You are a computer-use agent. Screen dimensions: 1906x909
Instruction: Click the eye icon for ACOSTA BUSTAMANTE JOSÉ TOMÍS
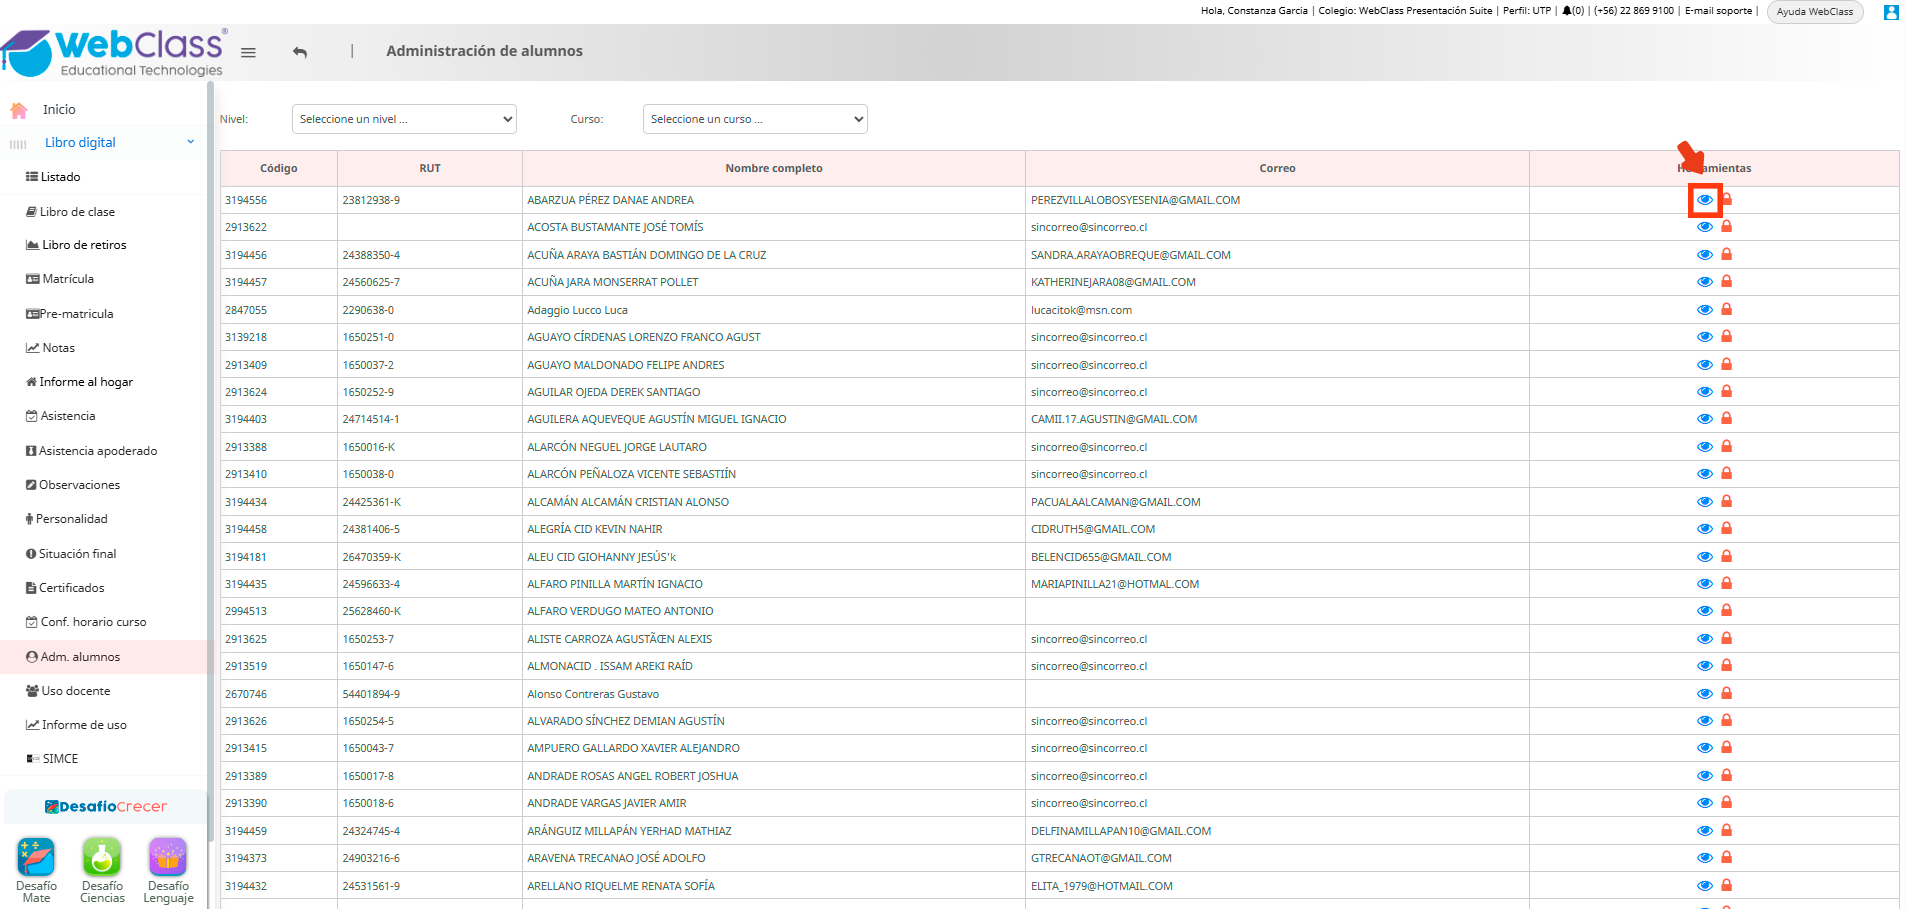click(1705, 227)
